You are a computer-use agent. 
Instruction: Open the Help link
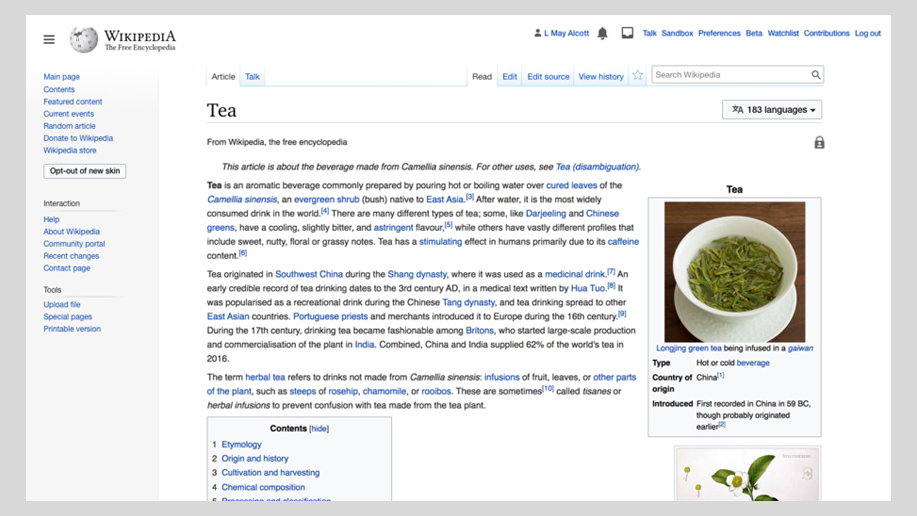coord(51,219)
